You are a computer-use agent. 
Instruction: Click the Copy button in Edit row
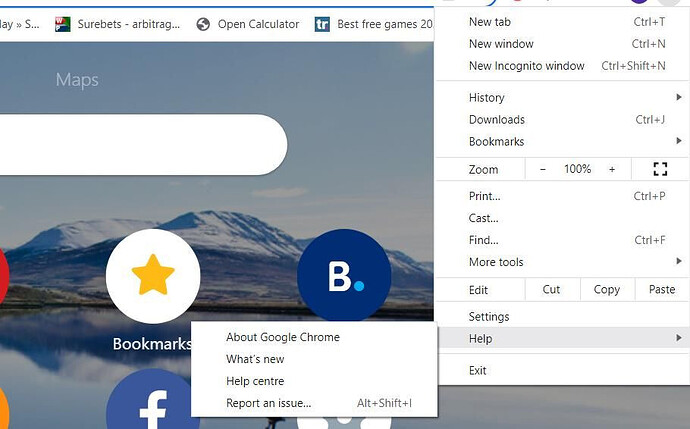[x=607, y=290]
